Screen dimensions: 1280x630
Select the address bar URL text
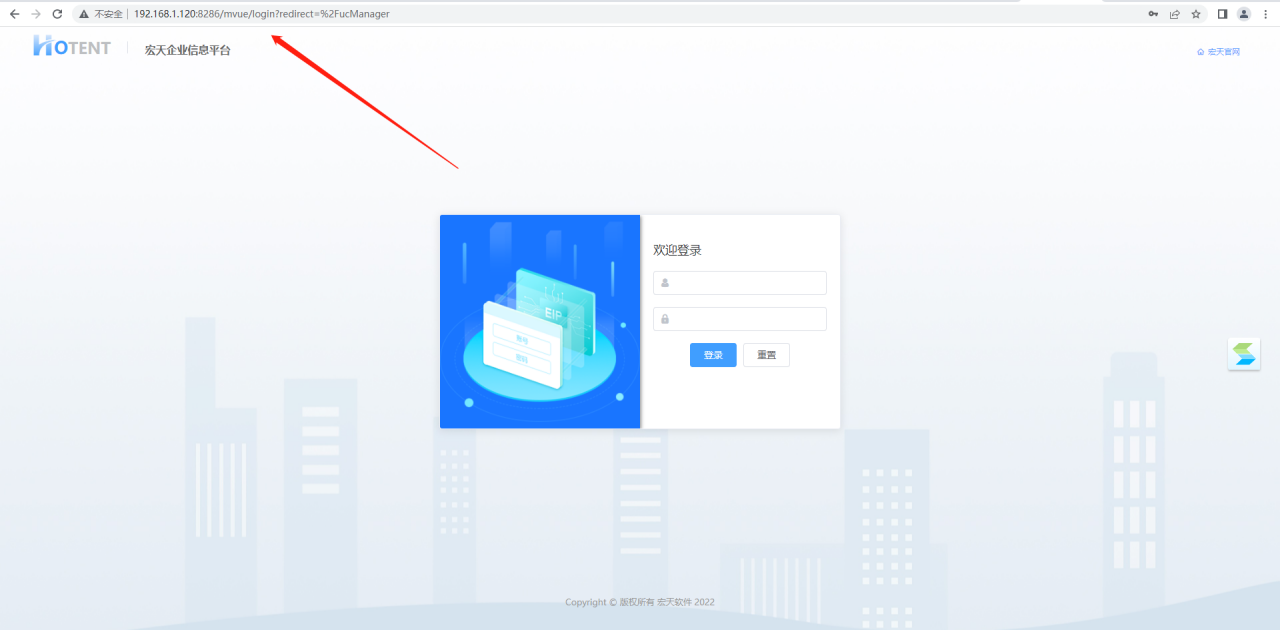click(x=262, y=14)
